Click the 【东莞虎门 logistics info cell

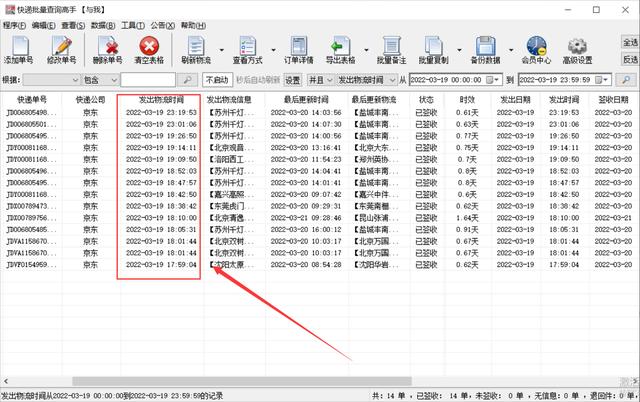(231, 206)
